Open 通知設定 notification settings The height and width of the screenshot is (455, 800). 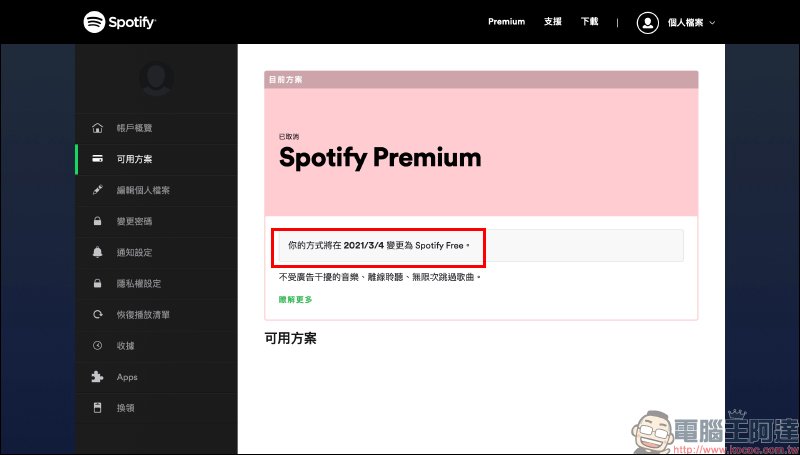pyautogui.click(x=134, y=252)
